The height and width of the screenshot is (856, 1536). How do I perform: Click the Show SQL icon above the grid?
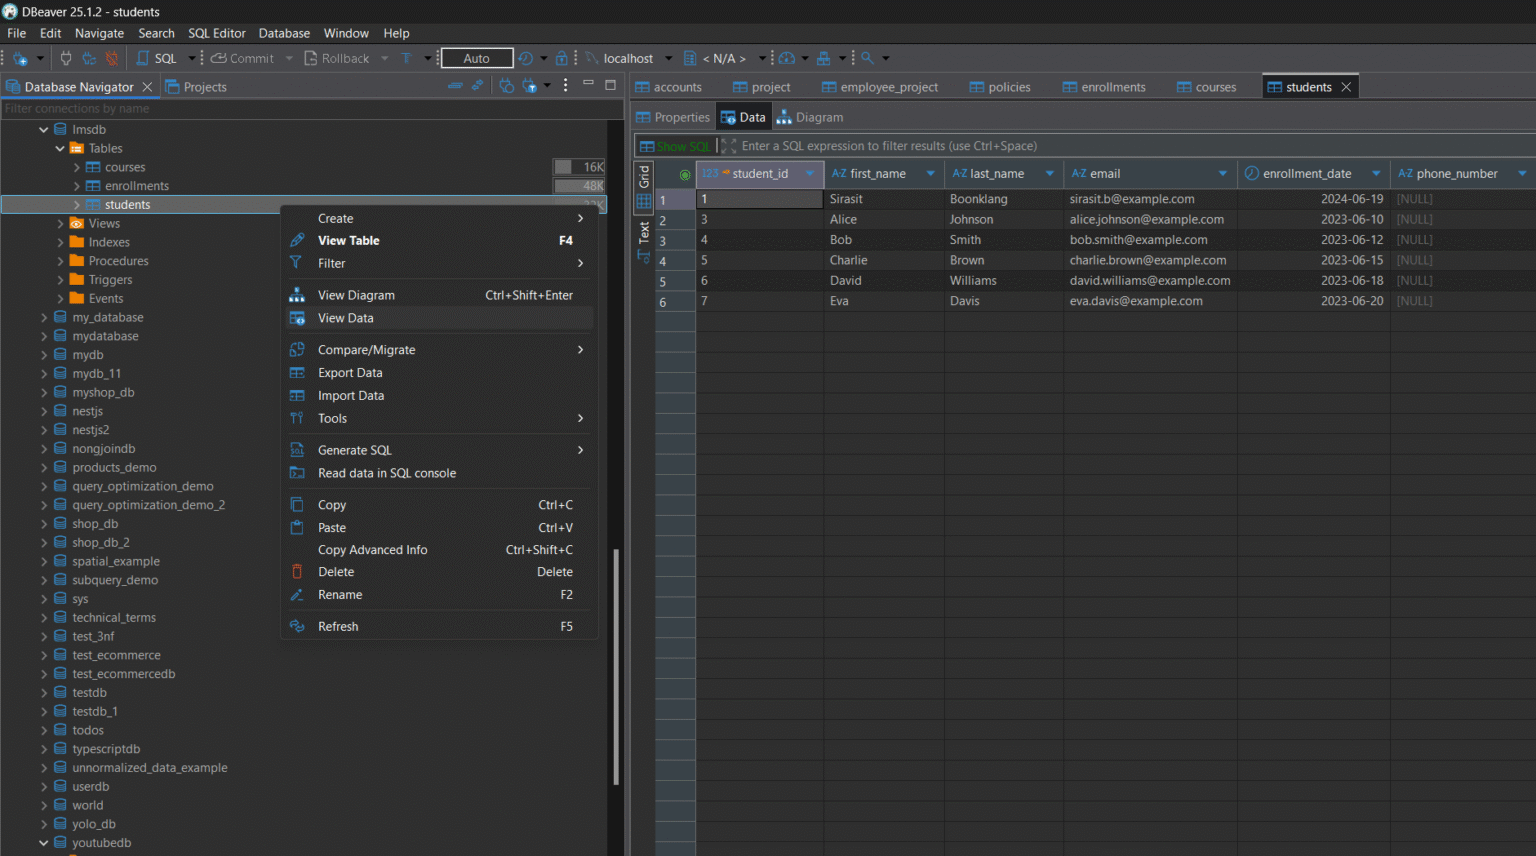648,146
